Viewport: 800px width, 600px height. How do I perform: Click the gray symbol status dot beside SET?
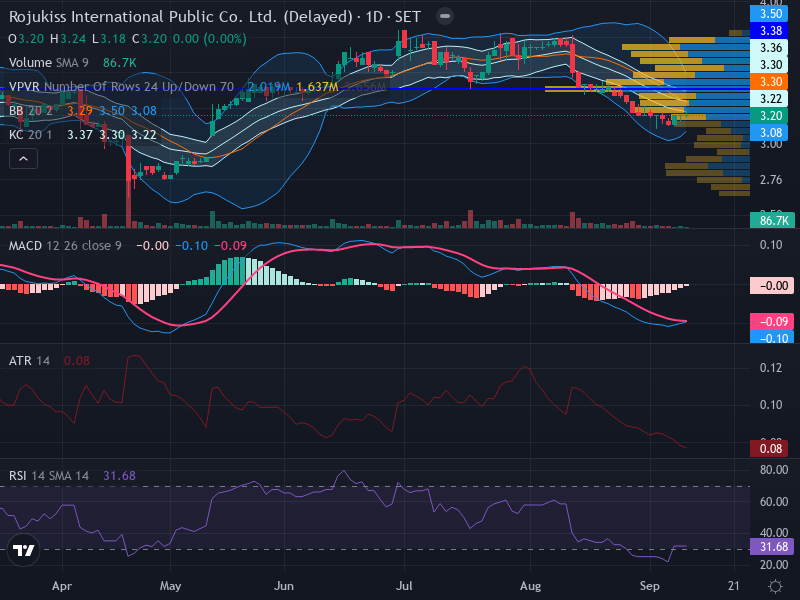click(445, 16)
